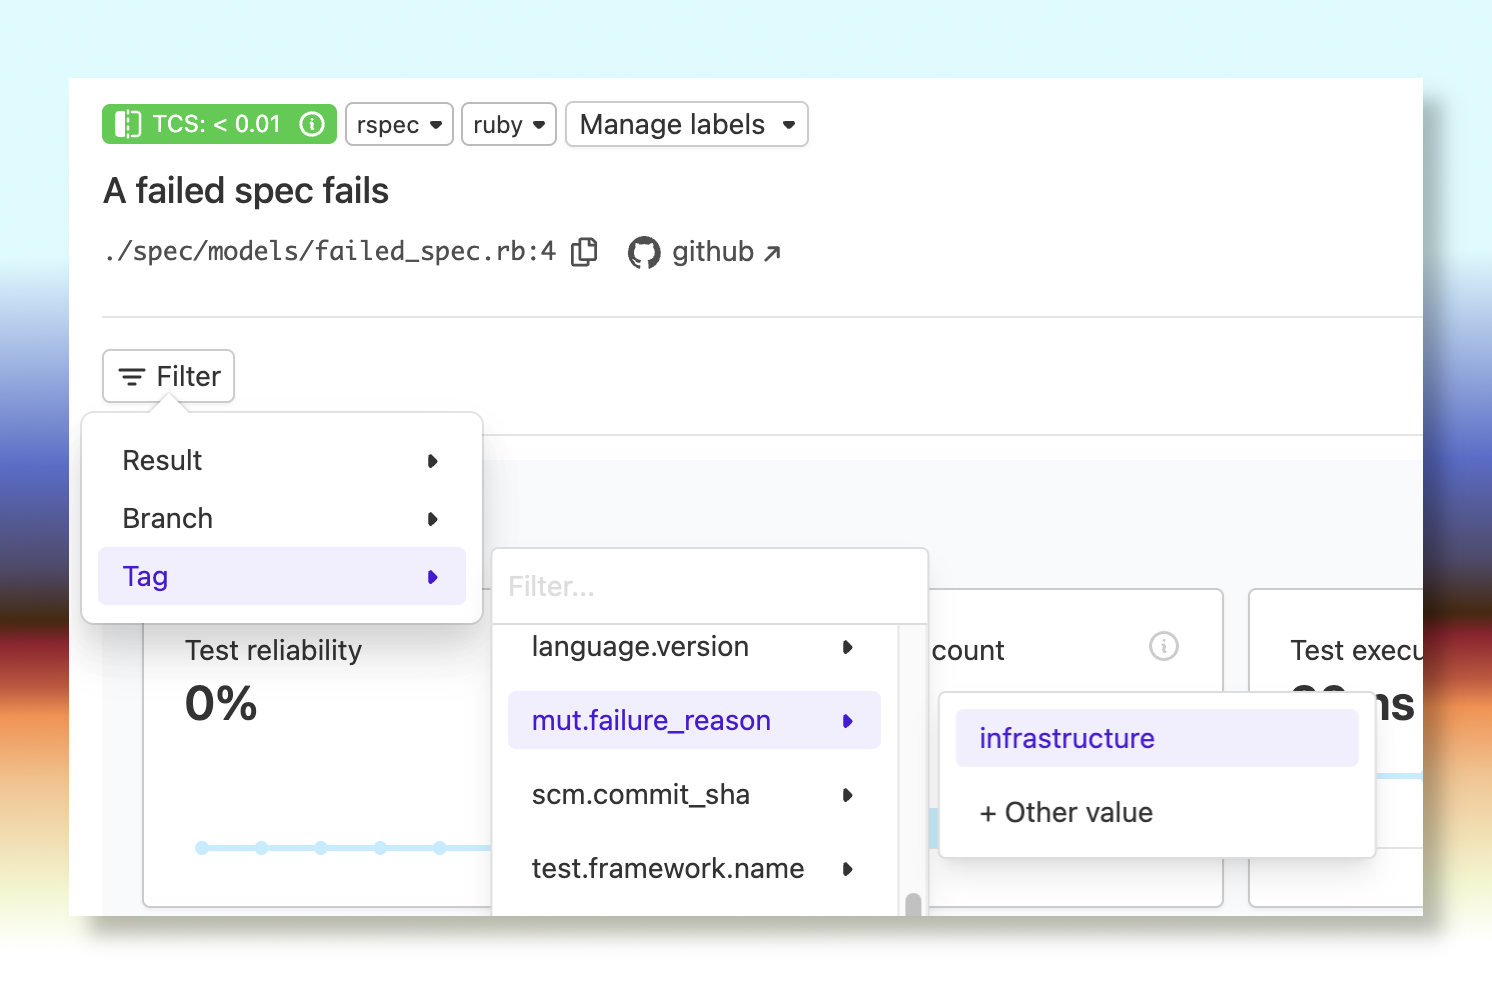Click the ./spec/models/failed_spec.rb:4 path text
This screenshot has width=1492, height=988.
tap(329, 251)
